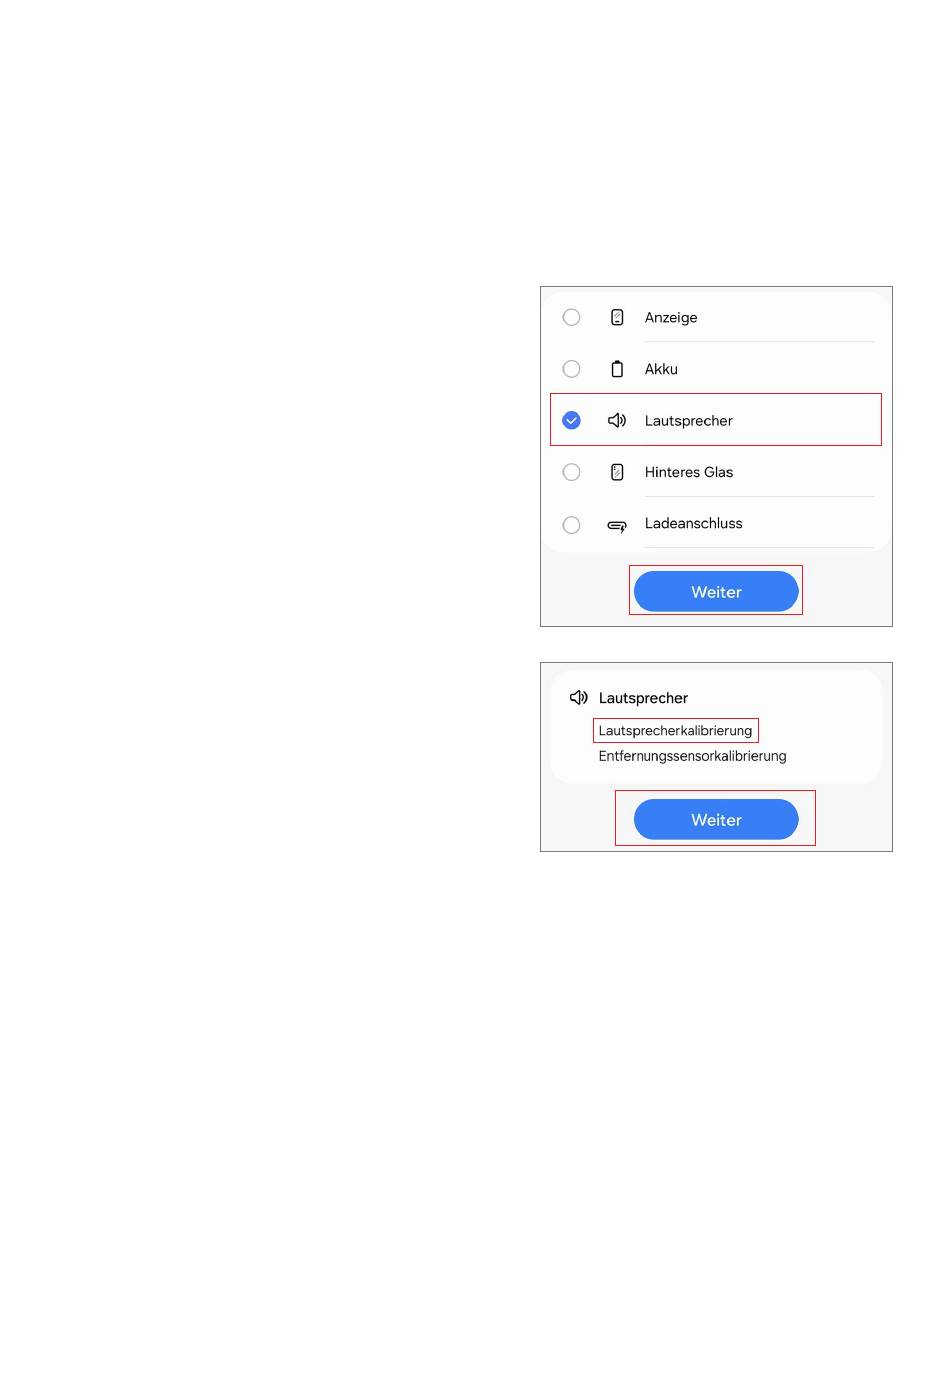Click the Ladeanschluss charging port icon
Viewport: 950px width, 1387px height.
click(x=617, y=525)
